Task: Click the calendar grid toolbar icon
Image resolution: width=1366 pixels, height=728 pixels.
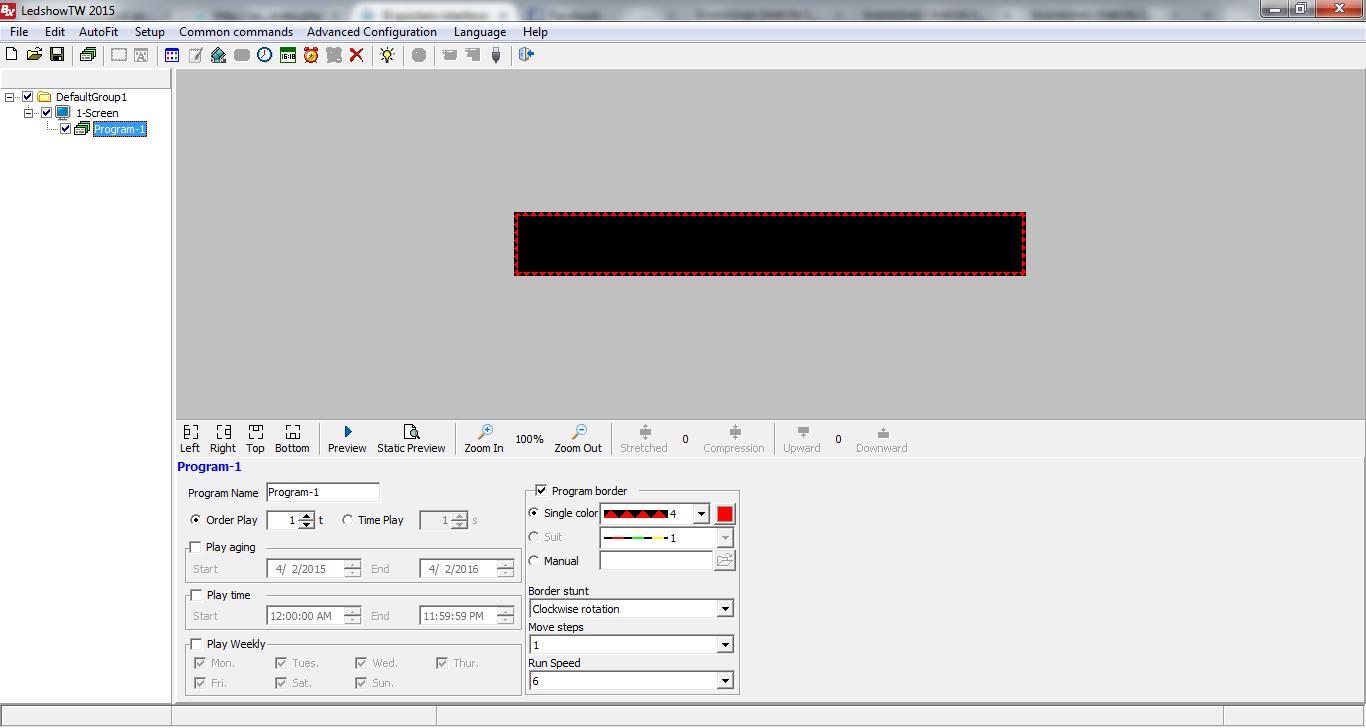Action: click(172, 55)
